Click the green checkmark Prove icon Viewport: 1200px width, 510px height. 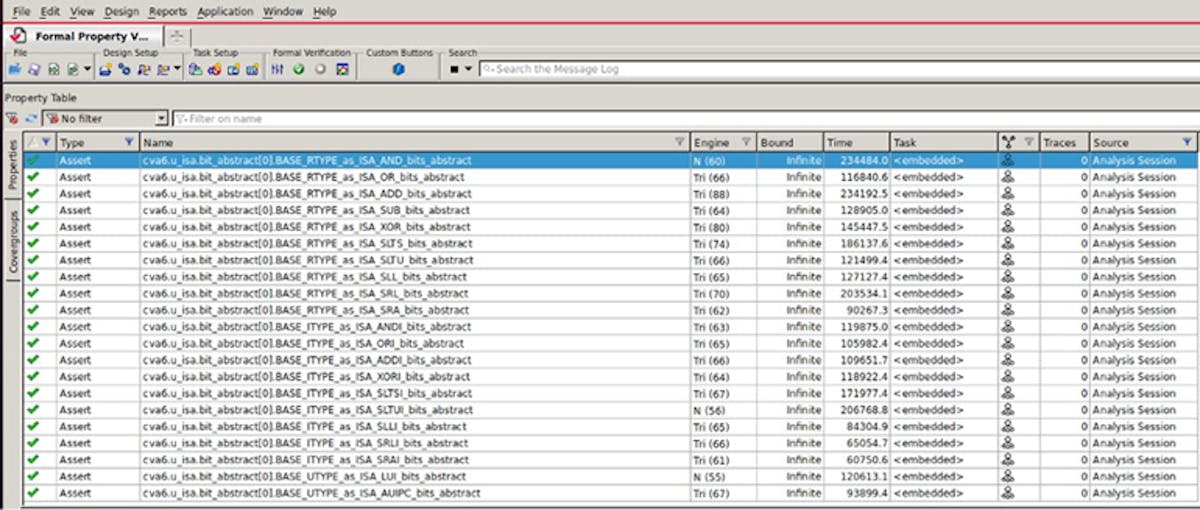(298, 69)
